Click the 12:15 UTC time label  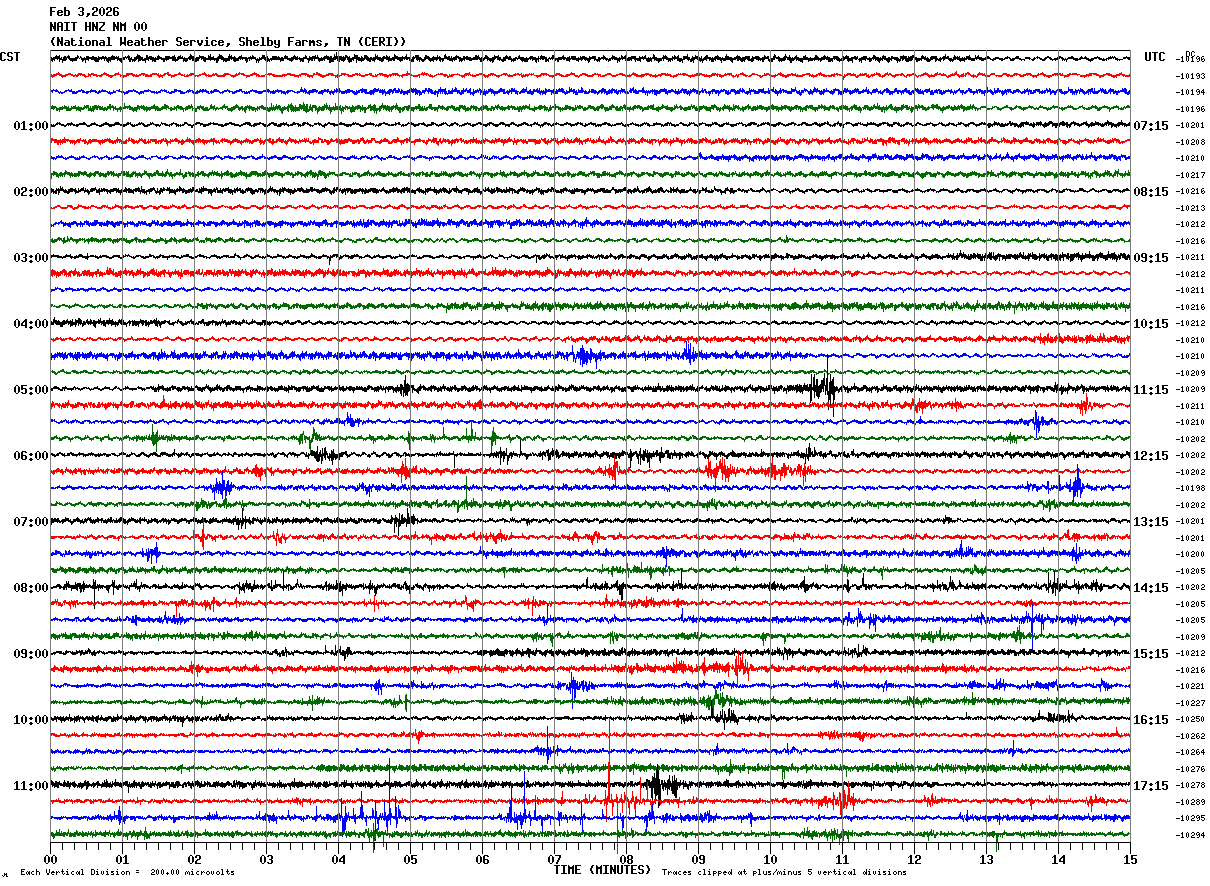pyautogui.click(x=1151, y=456)
